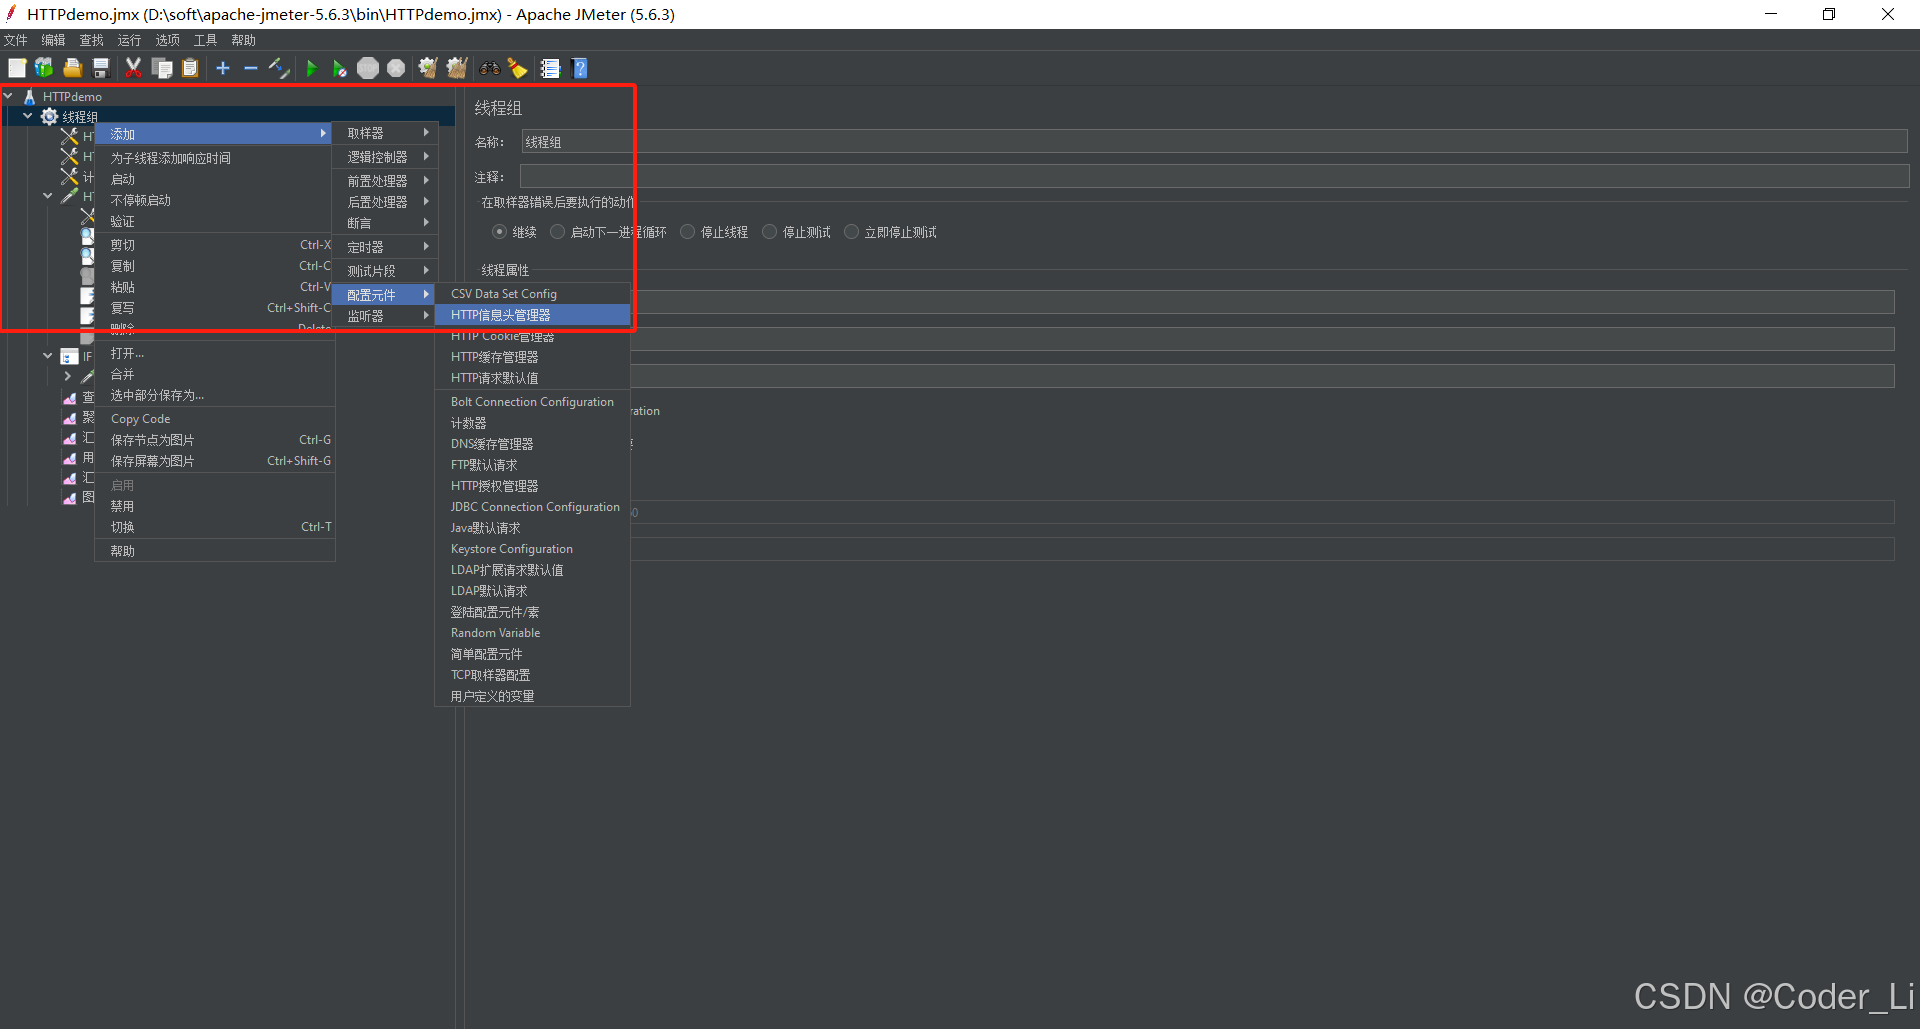The image size is (1920, 1029).
Task: Click Start no pauses icon
Action: [340, 68]
